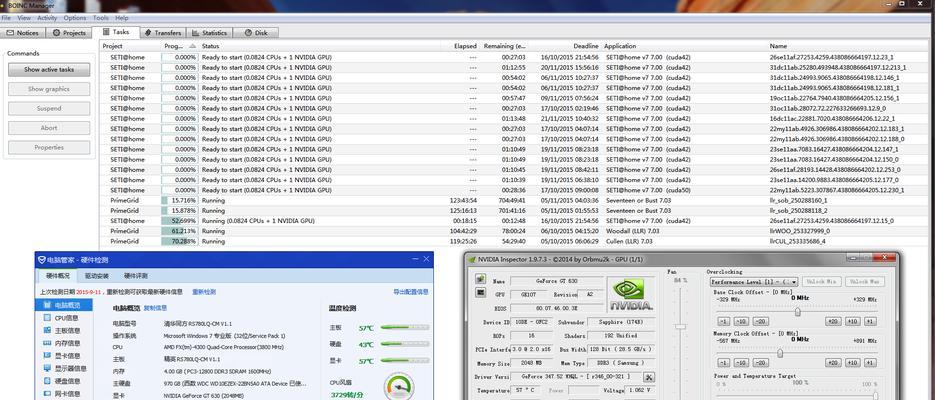Click the 导出配置信息 link
Screen dimensions: 935x400
411,292
